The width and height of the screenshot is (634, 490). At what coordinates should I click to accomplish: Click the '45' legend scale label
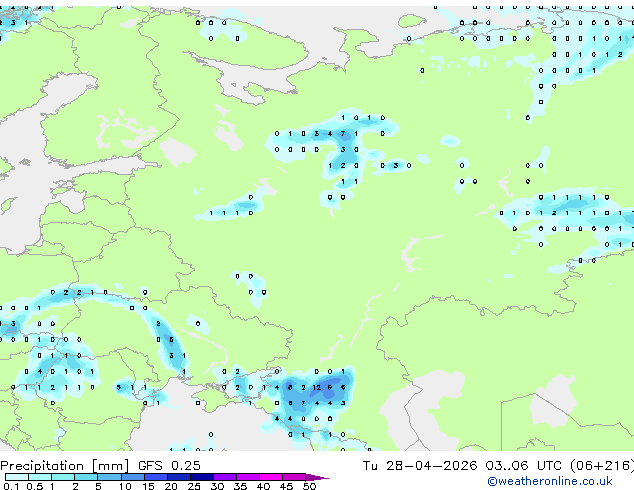pyautogui.click(x=286, y=486)
